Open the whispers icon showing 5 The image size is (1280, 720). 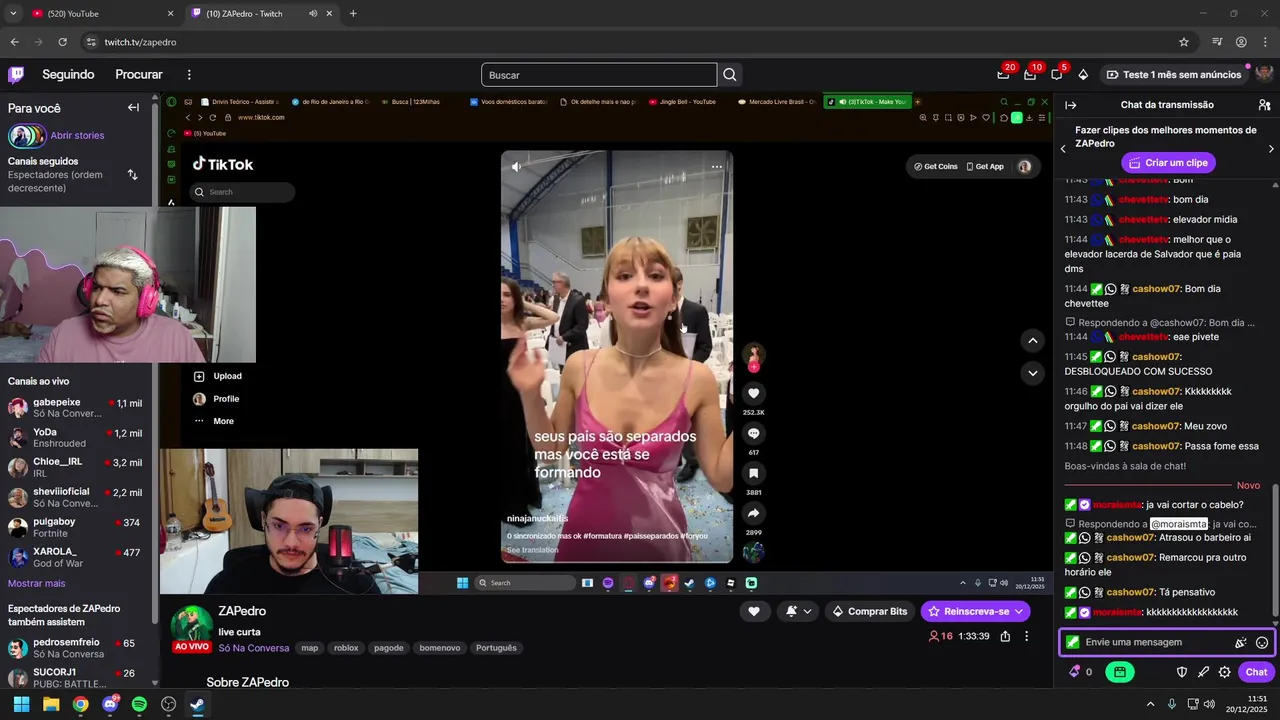[1057, 74]
